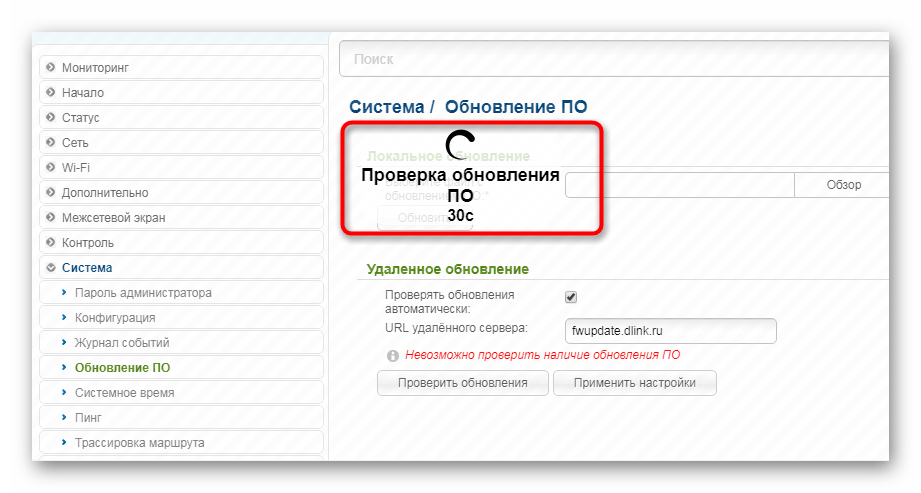Viewport: 921px width, 493px height.
Task: Open Системное время submenu item
Action: 181,393
